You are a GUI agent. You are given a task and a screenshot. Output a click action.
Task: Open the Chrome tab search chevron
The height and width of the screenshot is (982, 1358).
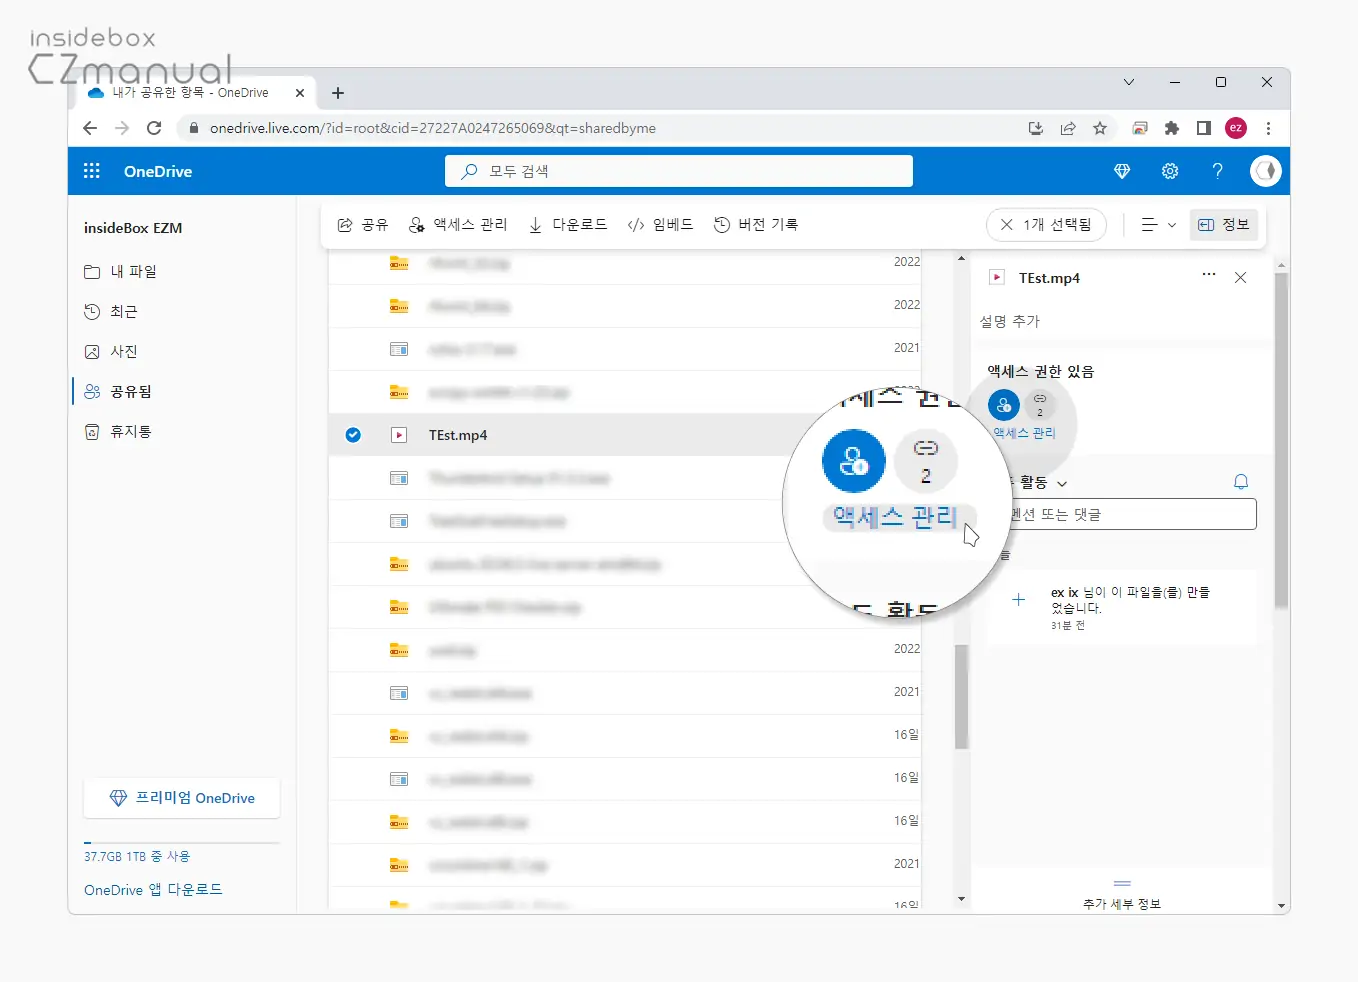click(x=1129, y=83)
